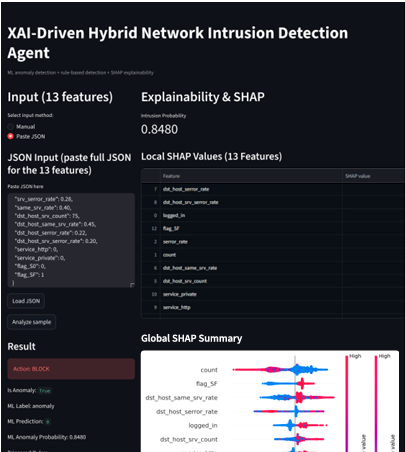The image size is (405, 452).
Task: Click the Feature column header
Action: tap(251, 176)
